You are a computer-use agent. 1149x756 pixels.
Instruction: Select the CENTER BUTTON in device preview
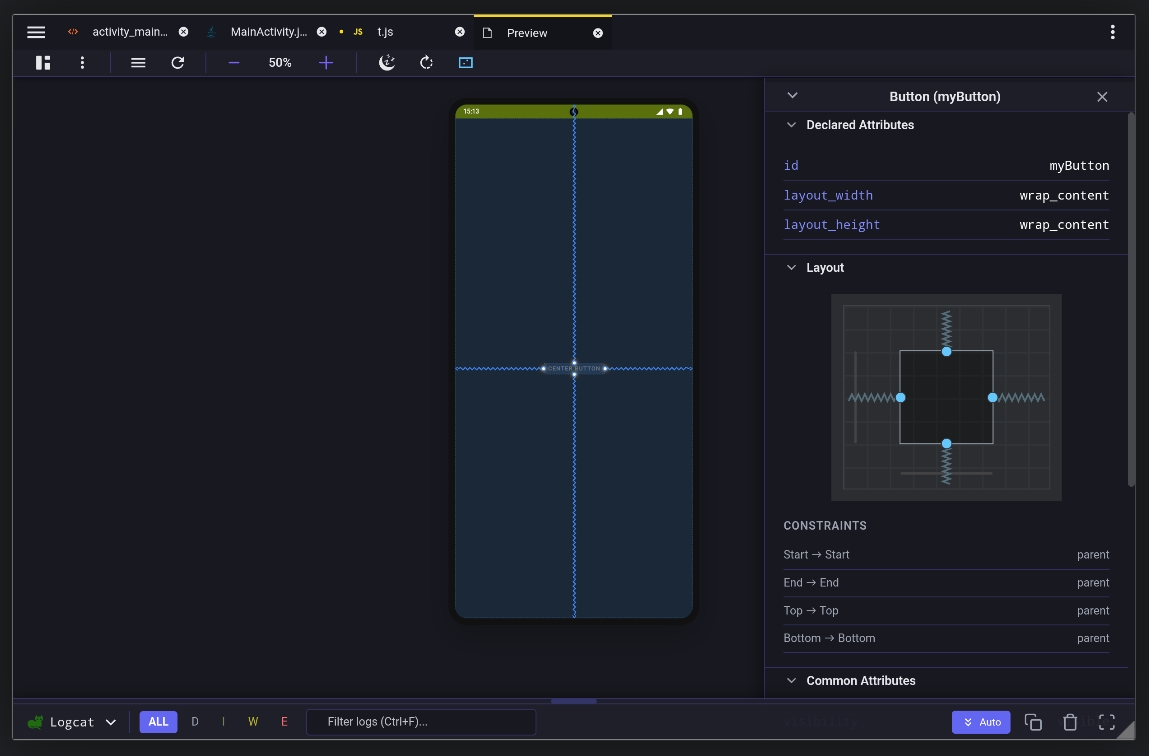click(x=574, y=368)
